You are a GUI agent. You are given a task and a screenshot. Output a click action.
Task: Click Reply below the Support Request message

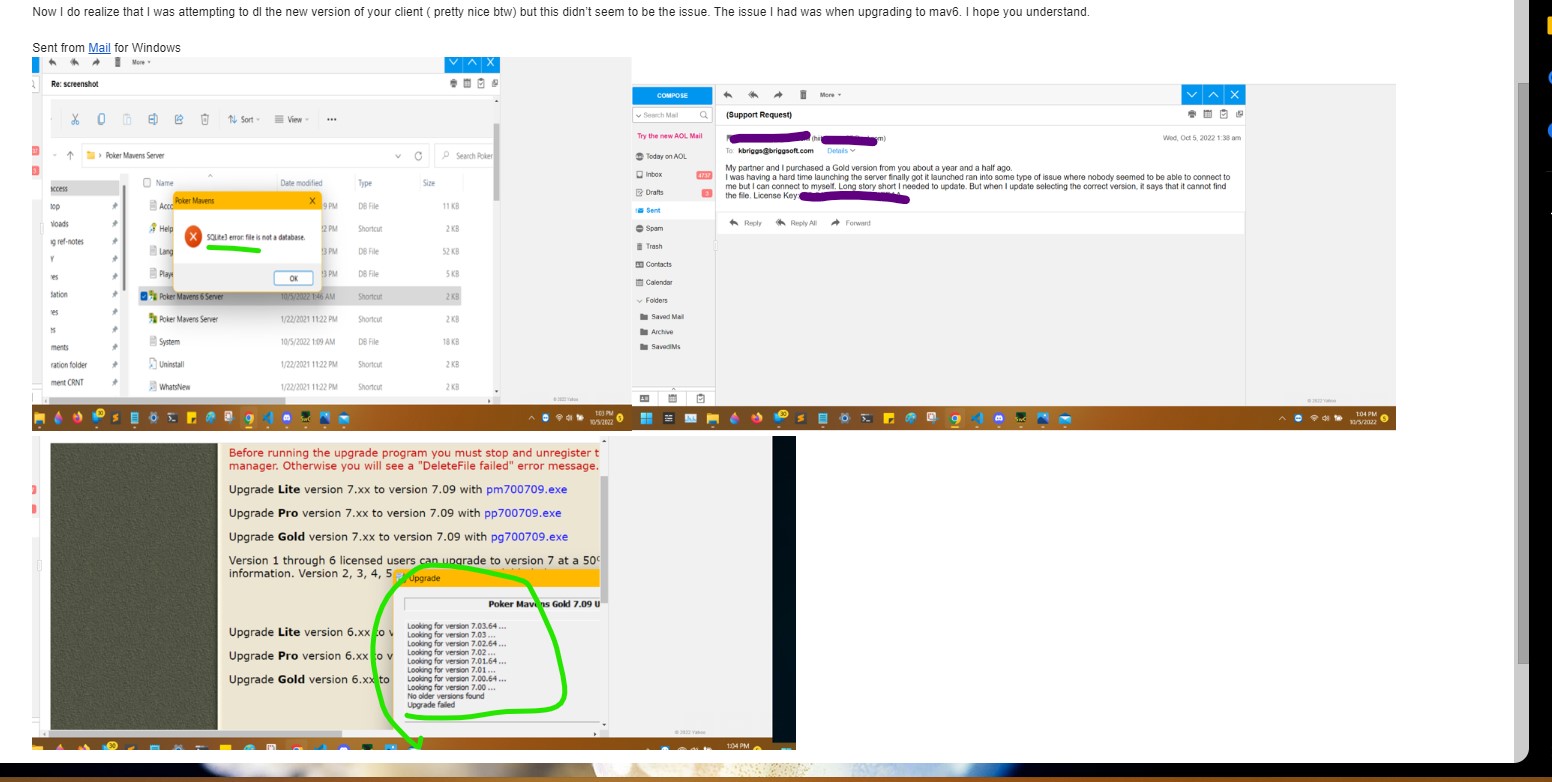click(x=746, y=223)
